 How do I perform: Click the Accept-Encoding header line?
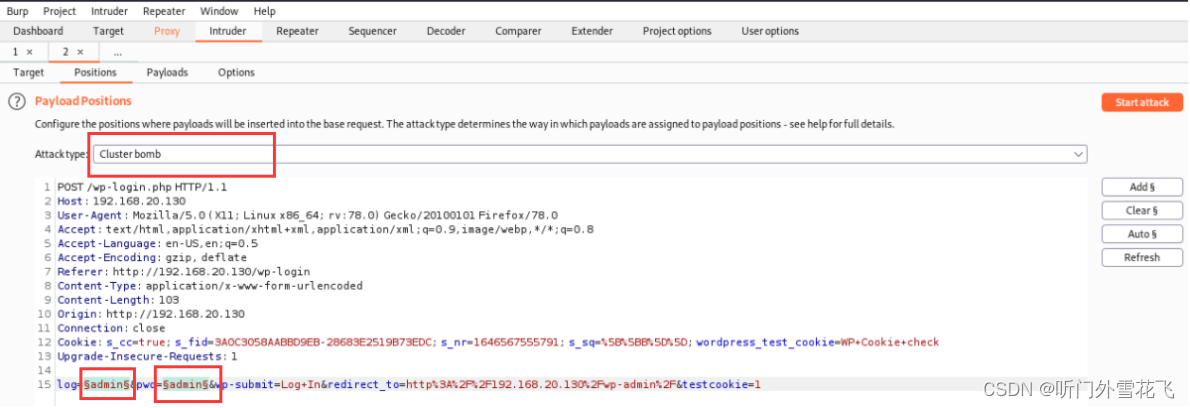pos(152,258)
